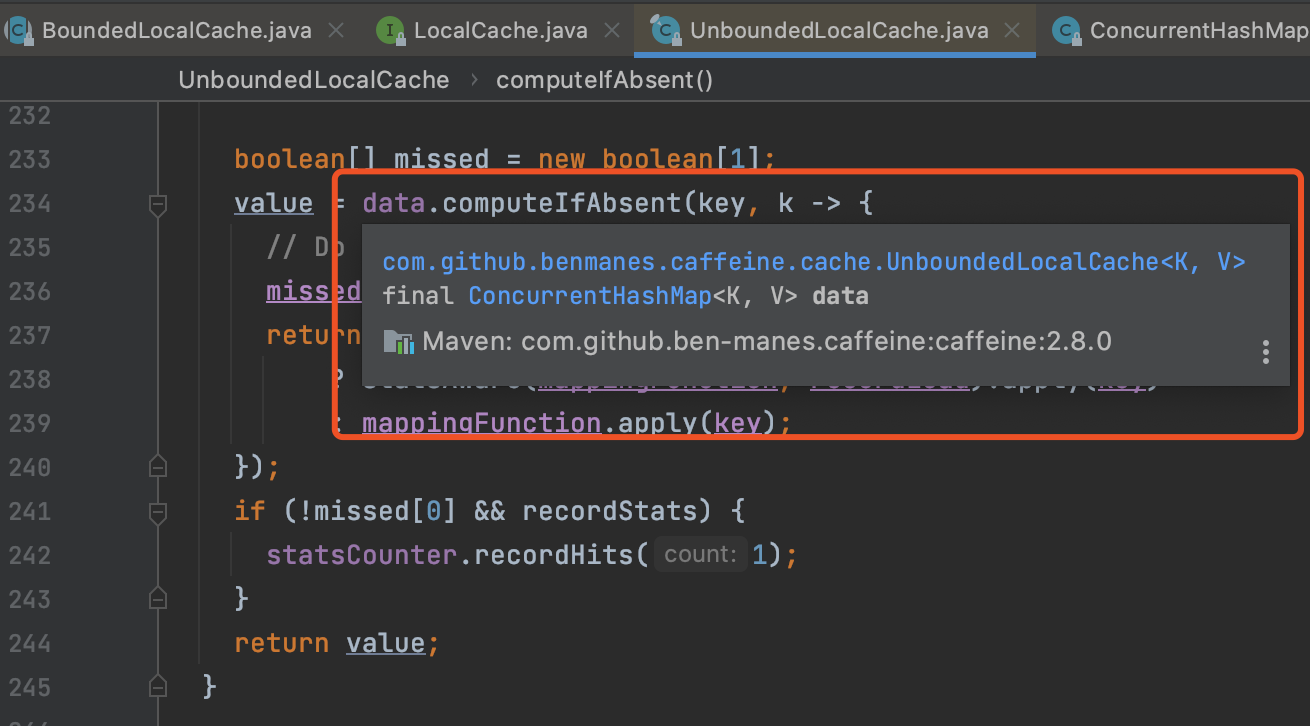Switch to LocalCache.java tab
This screenshot has height=726, width=1310.
[x=500, y=31]
